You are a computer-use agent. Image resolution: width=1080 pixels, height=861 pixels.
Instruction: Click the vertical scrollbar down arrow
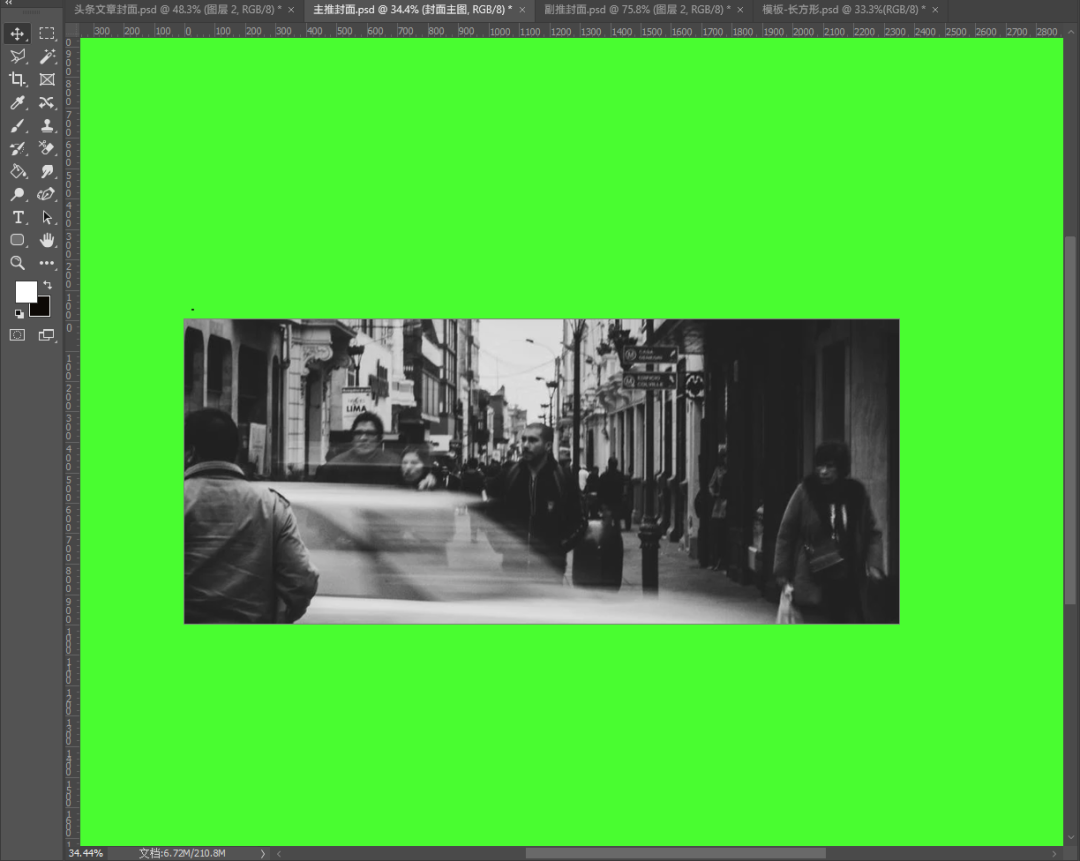[x=1070, y=838]
